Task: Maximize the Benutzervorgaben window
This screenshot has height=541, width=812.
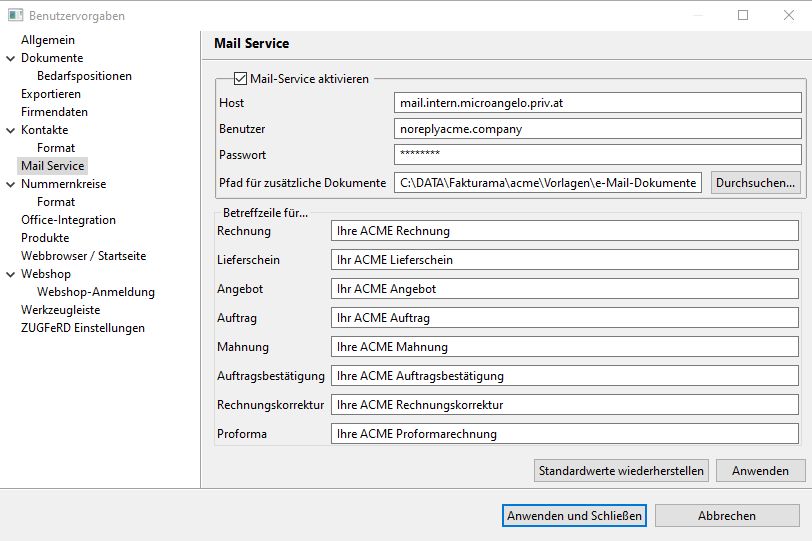Action: [743, 15]
